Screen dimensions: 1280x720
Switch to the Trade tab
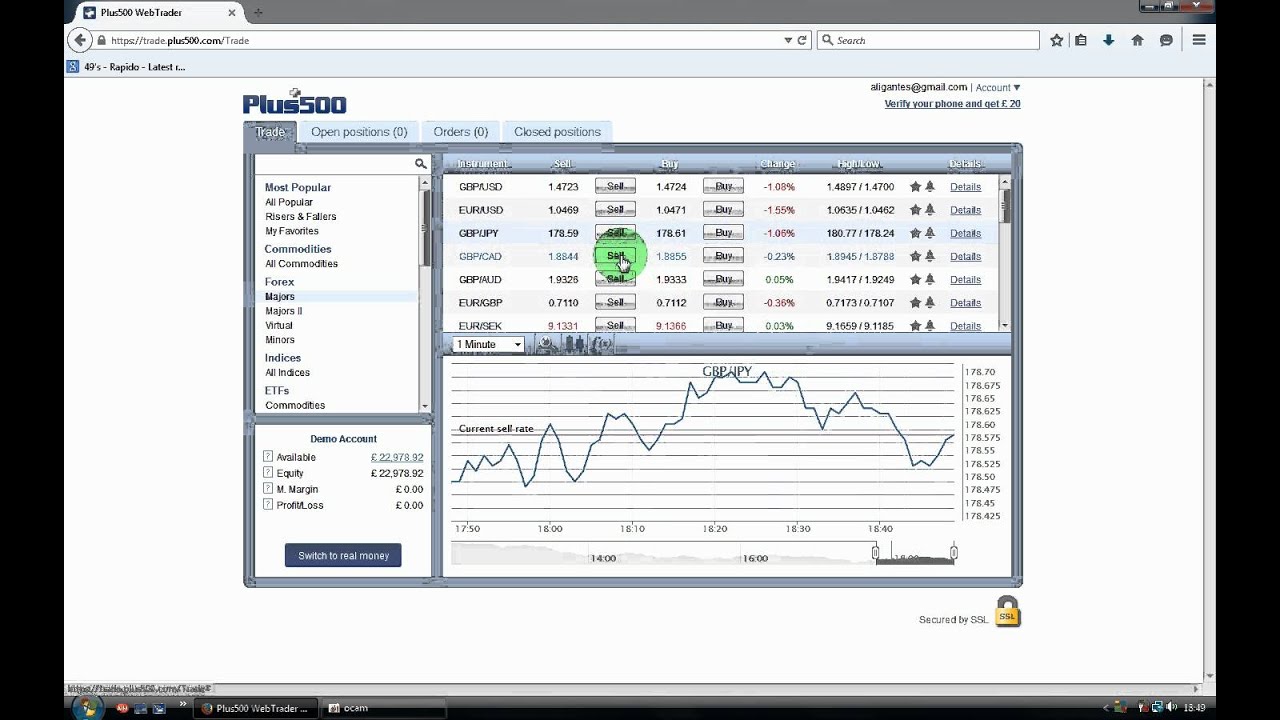[x=270, y=132]
